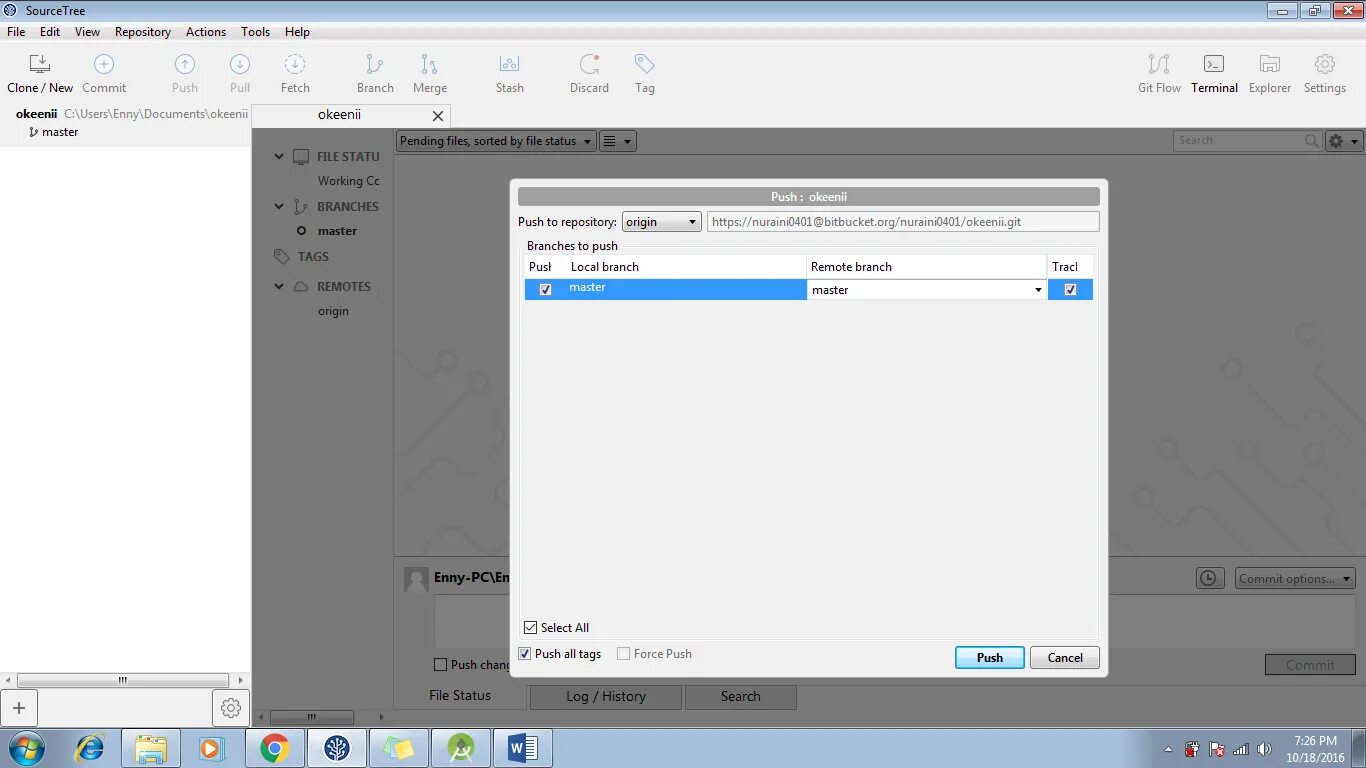Click the Force Push checkbox
Image resolution: width=1366 pixels, height=768 pixels.
coord(624,654)
